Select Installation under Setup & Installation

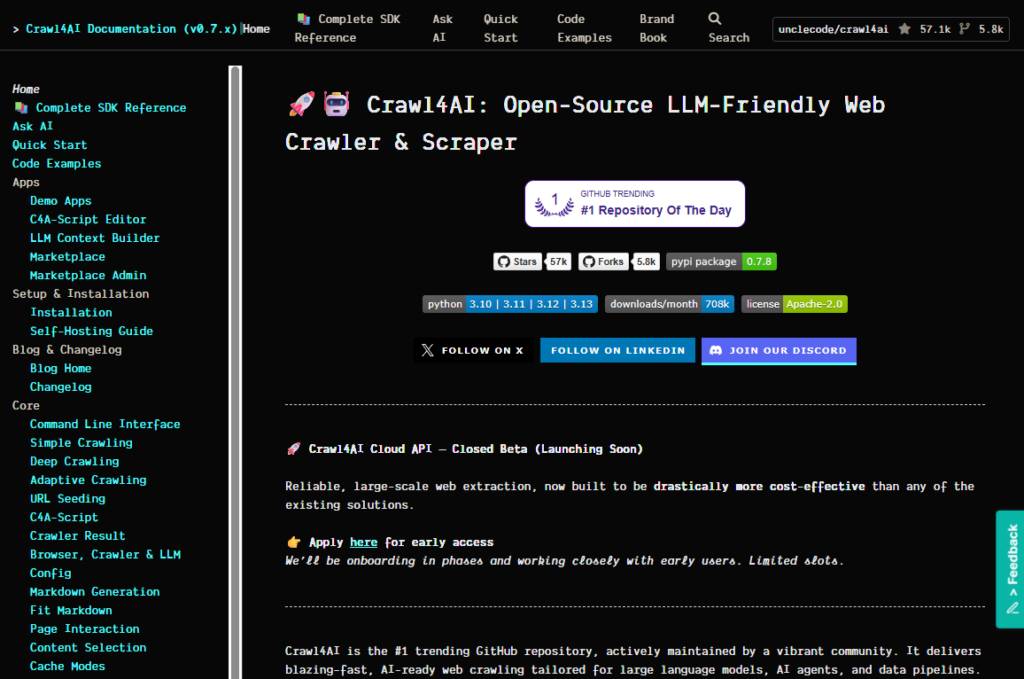pyautogui.click(x=71, y=312)
